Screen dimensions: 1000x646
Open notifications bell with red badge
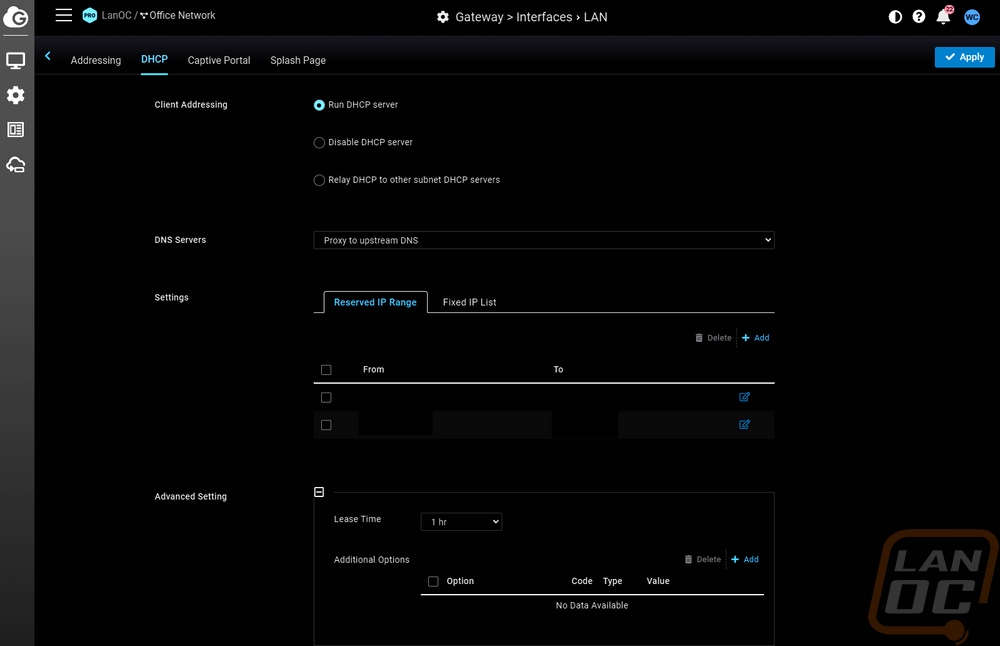(944, 16)
